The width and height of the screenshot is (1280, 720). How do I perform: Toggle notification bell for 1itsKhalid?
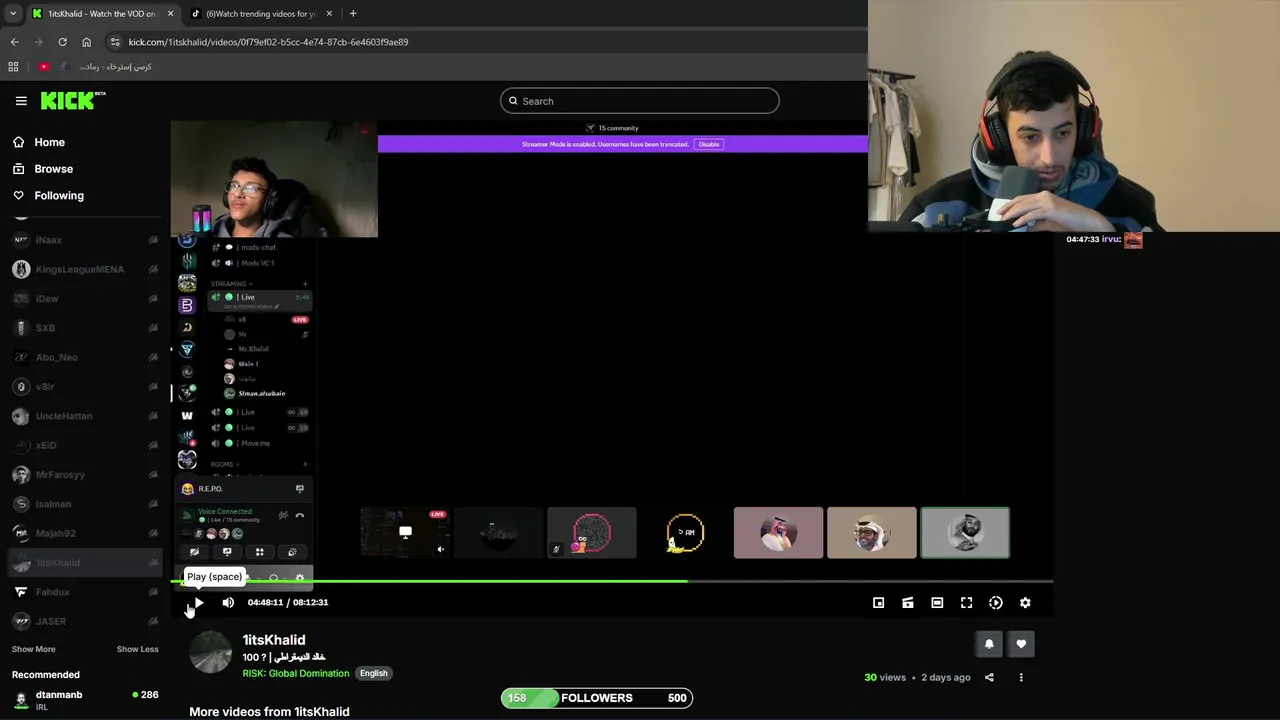click(989, 644)
